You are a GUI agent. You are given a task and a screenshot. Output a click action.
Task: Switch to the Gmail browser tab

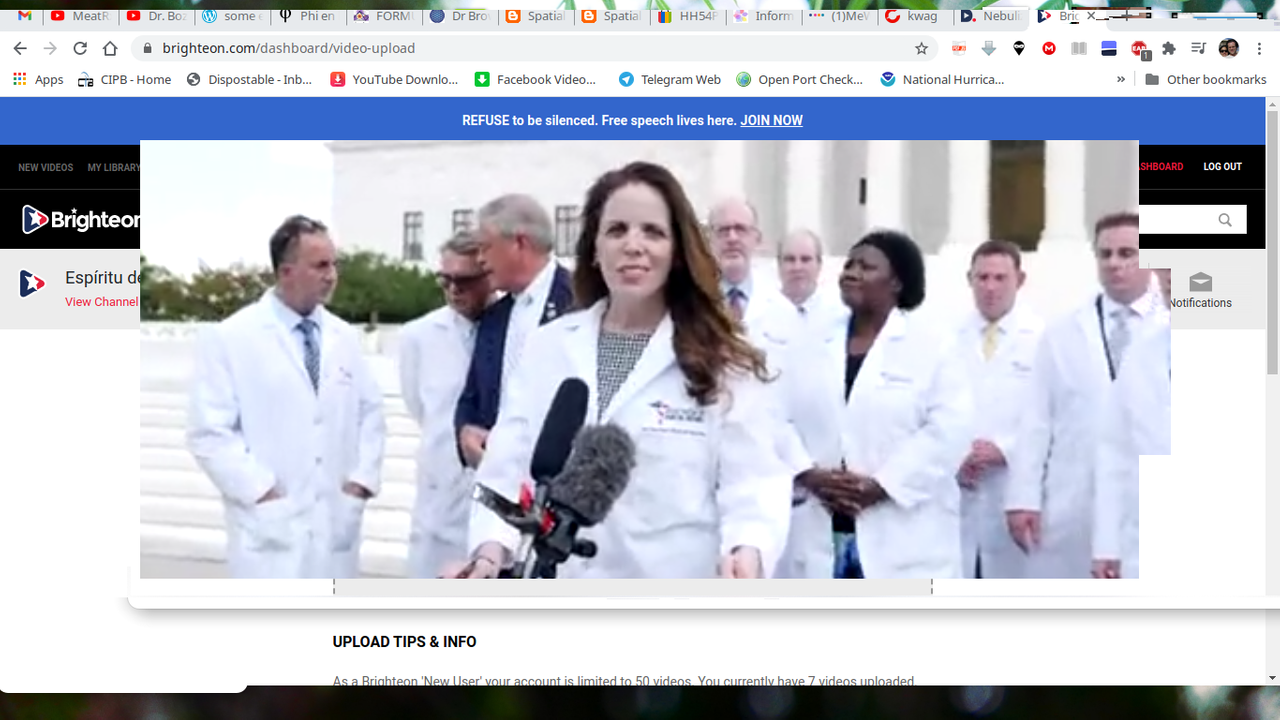click(25, 16)
